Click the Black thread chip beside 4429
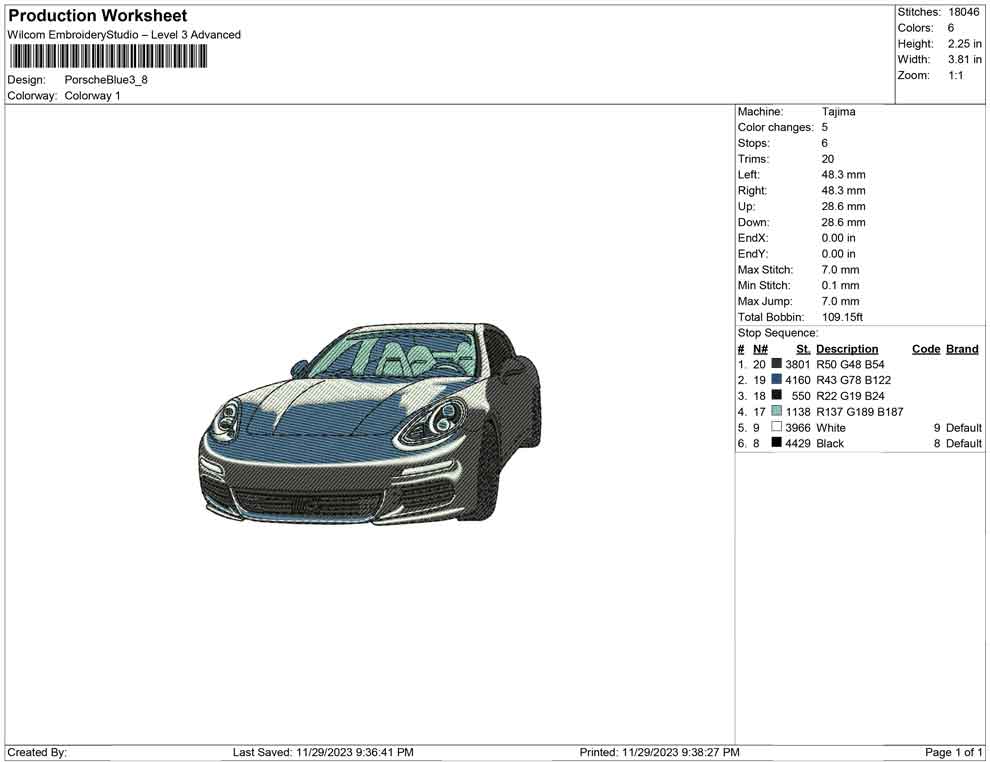This screenshot has height=762, width=990. 776,443
